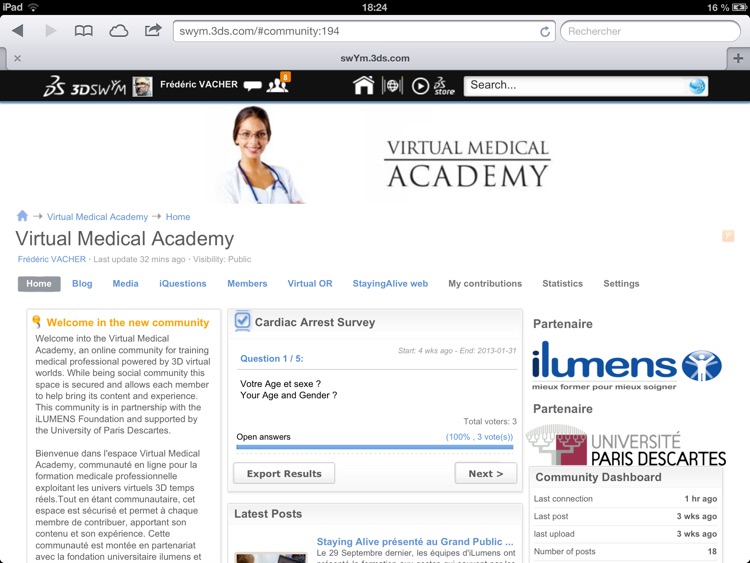Image resolution: width=750 pixels, height=563 pixels.
Task: Click the Number of posts dashboard row
Action: click(x=626, y=552)
